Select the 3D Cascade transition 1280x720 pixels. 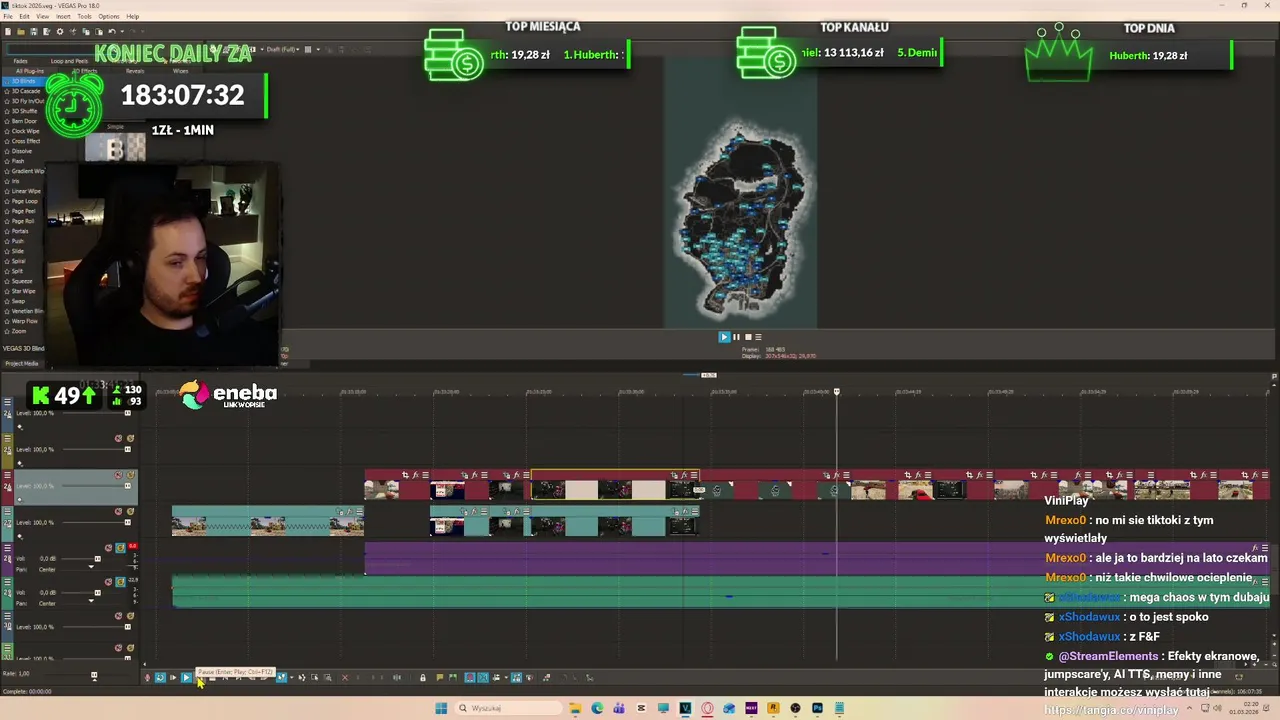(26, 91)
